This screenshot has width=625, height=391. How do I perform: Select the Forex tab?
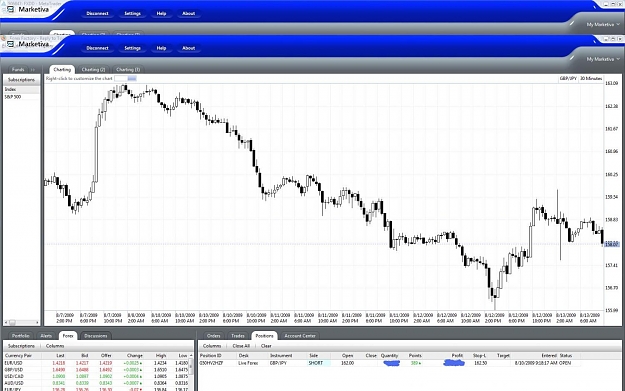pyautogui.click(x=68, y=336)
